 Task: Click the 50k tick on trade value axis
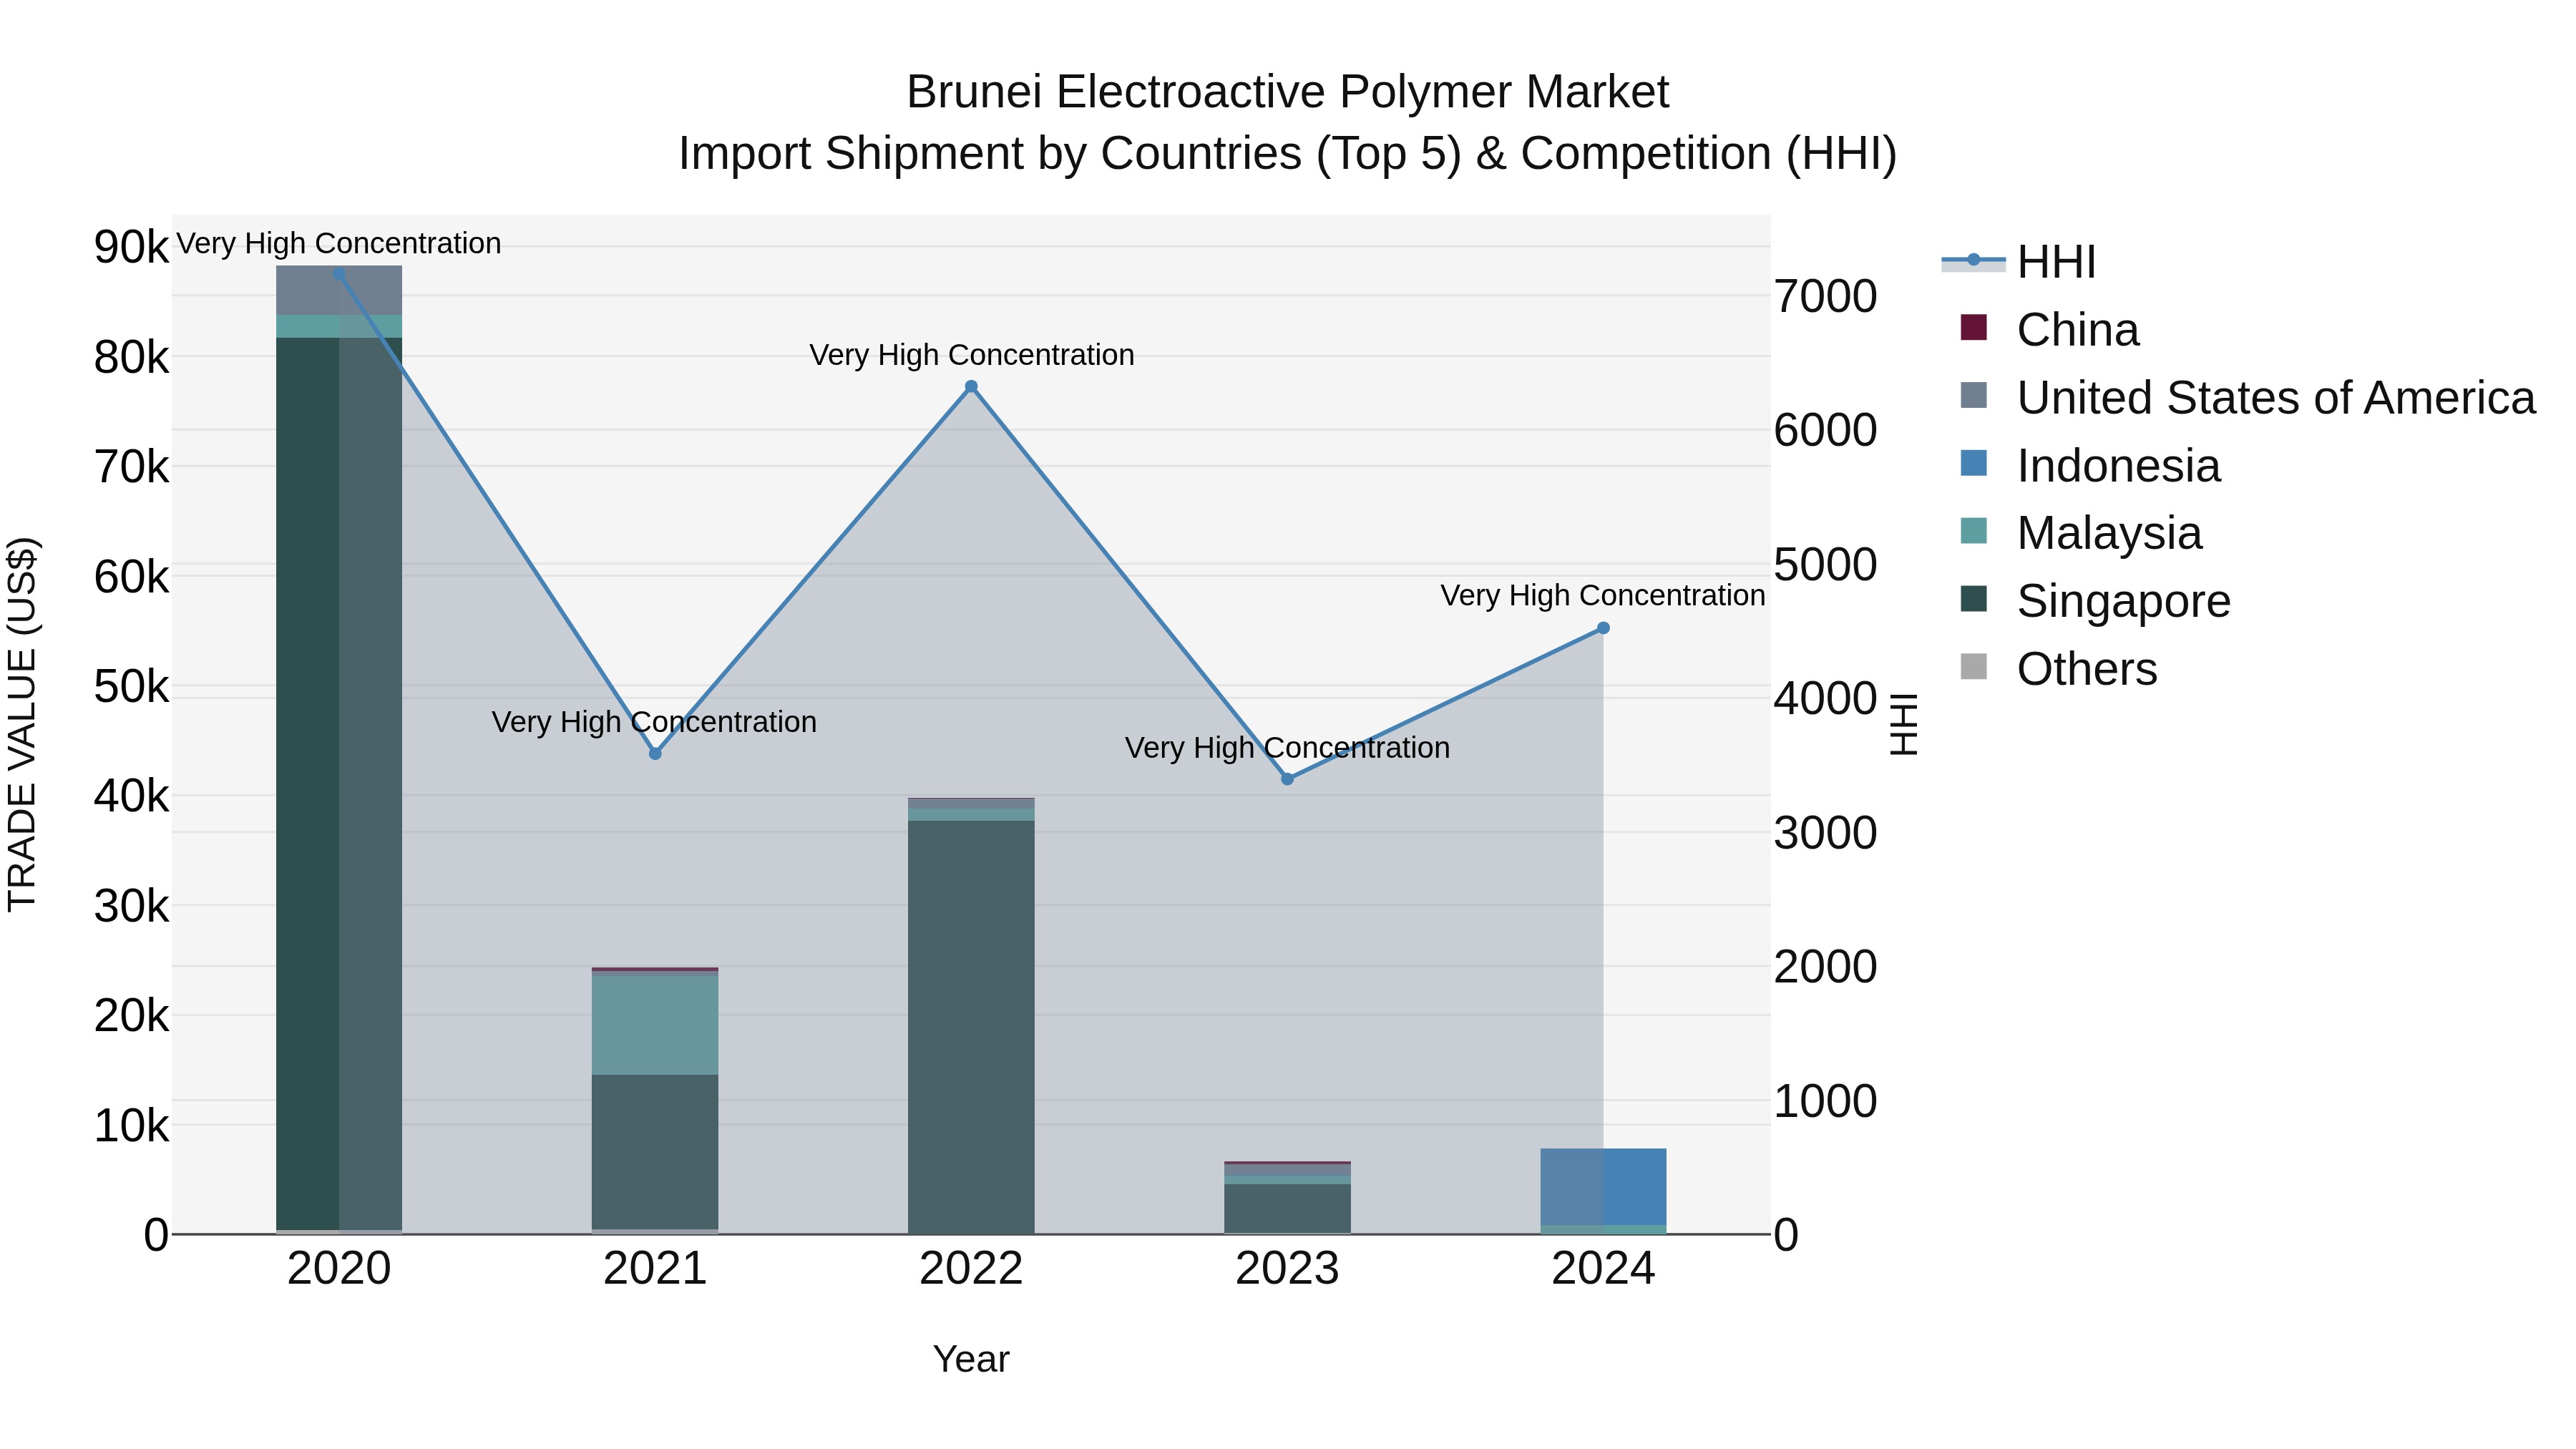132,687
